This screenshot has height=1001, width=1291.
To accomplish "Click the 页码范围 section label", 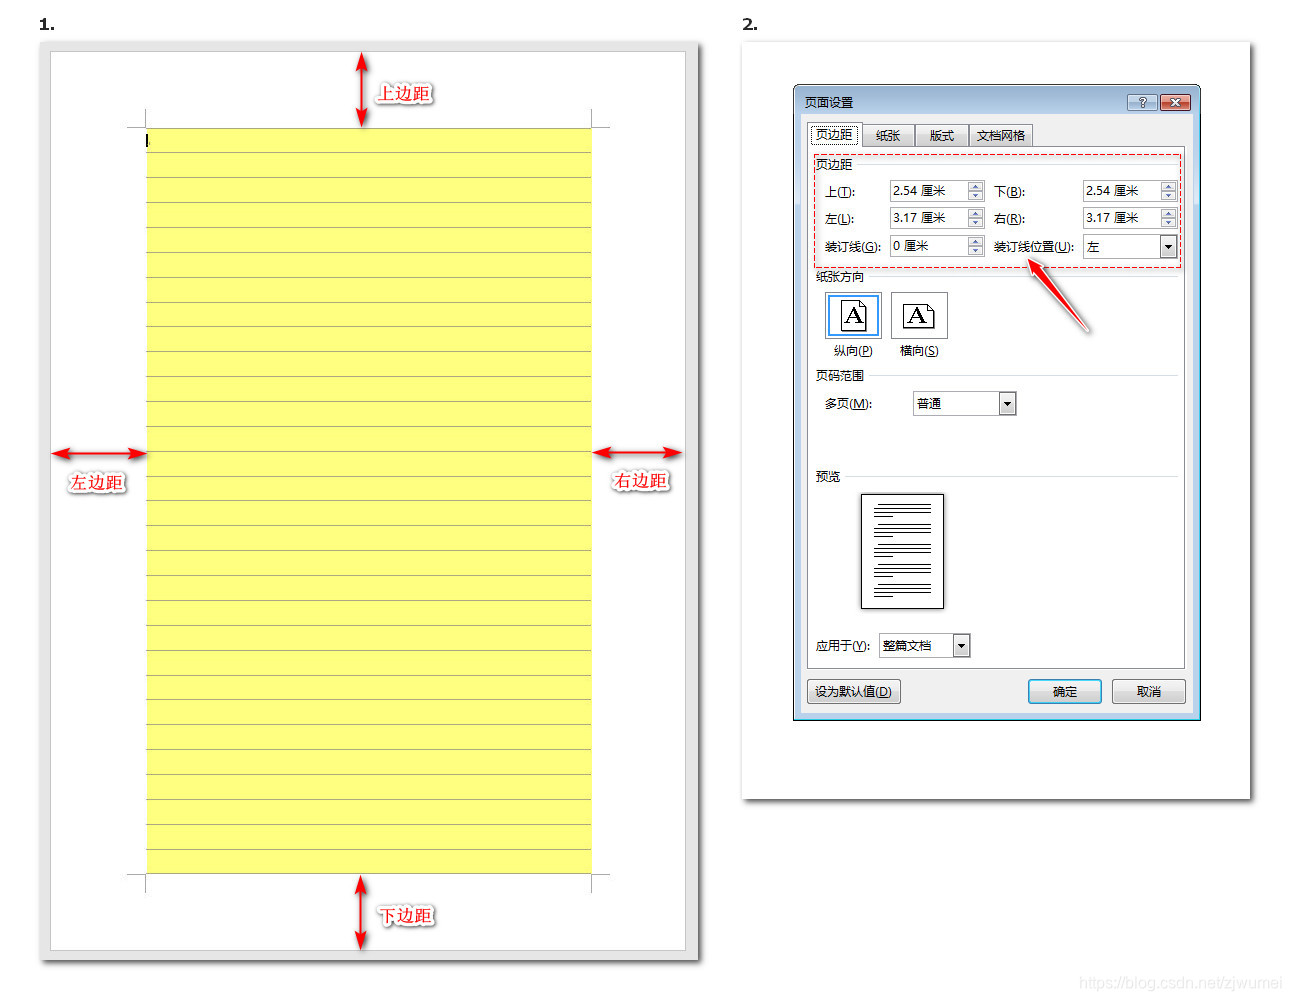I will click(x=840, y=376).
